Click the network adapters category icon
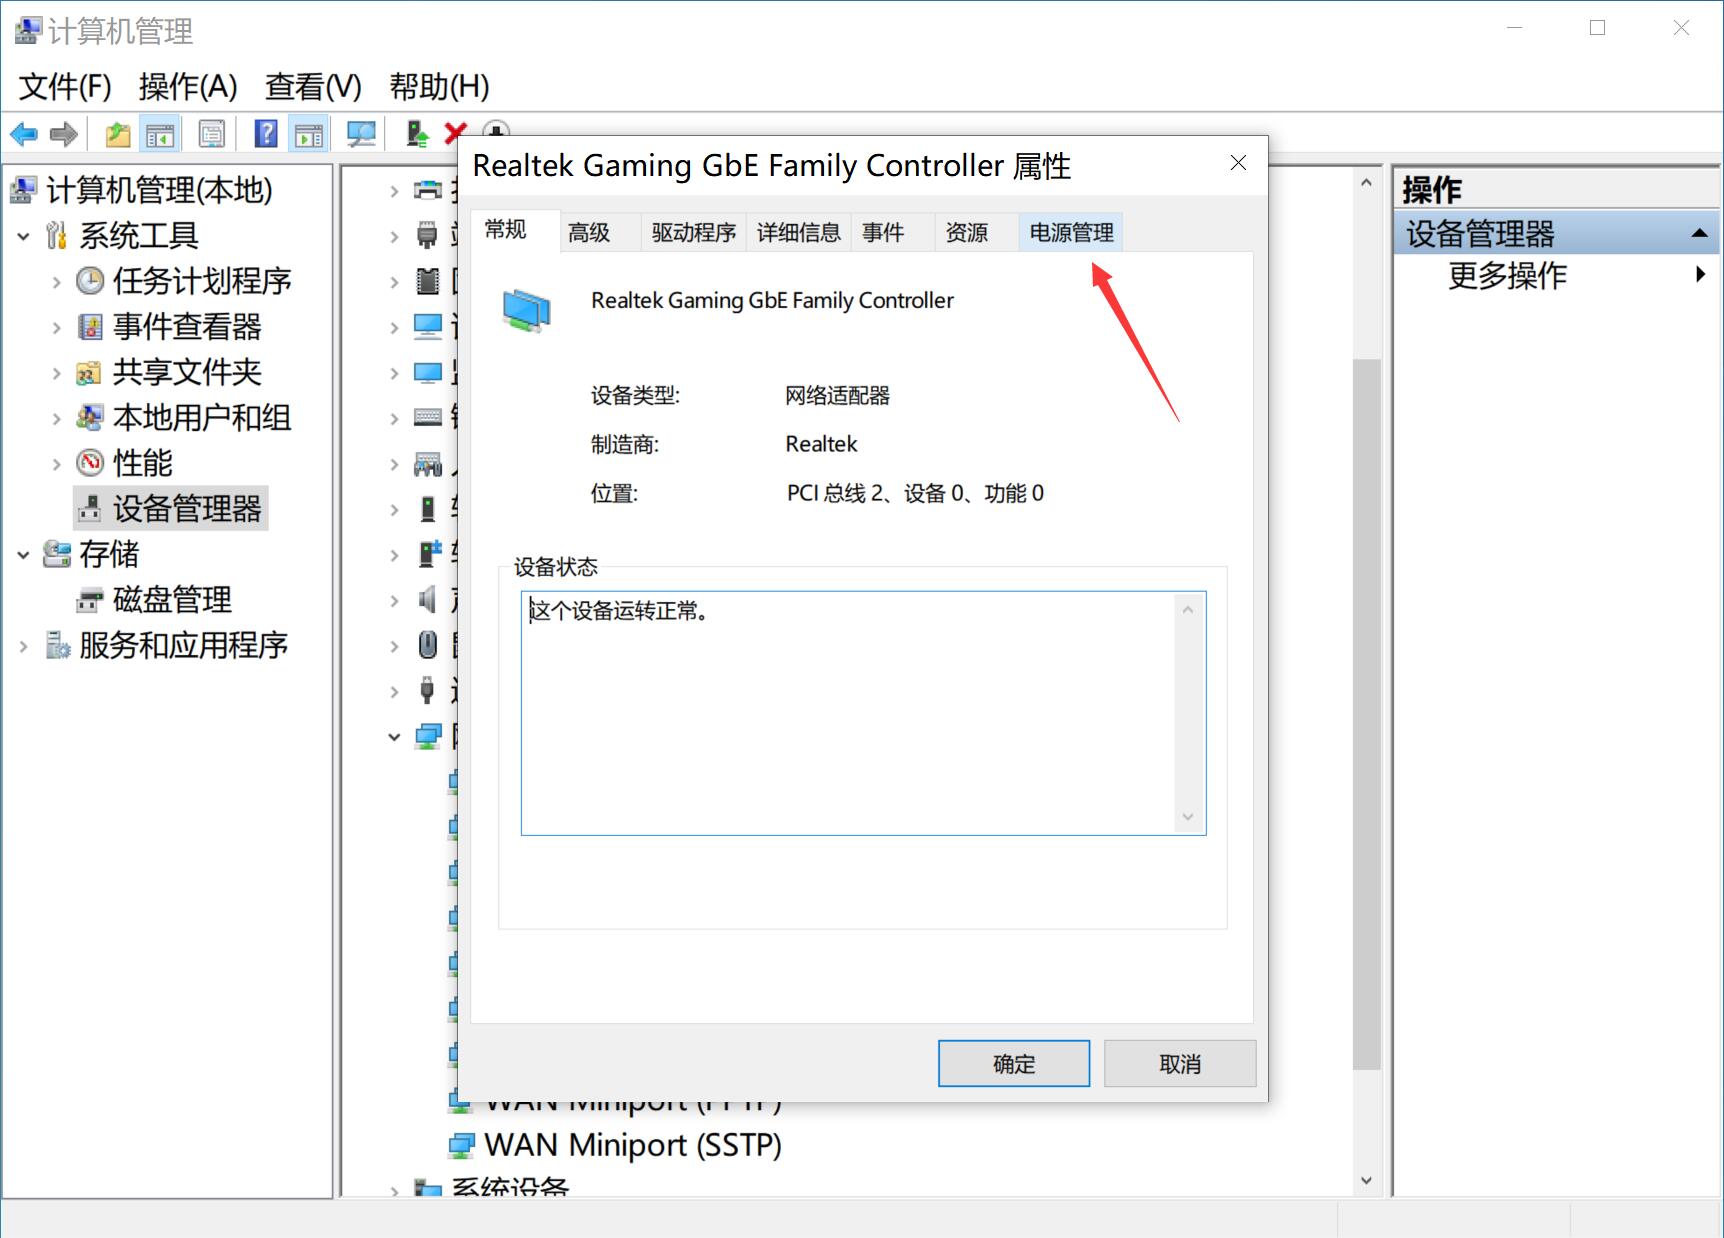Screen dimensions: 1724x1238 coord(428,736)
